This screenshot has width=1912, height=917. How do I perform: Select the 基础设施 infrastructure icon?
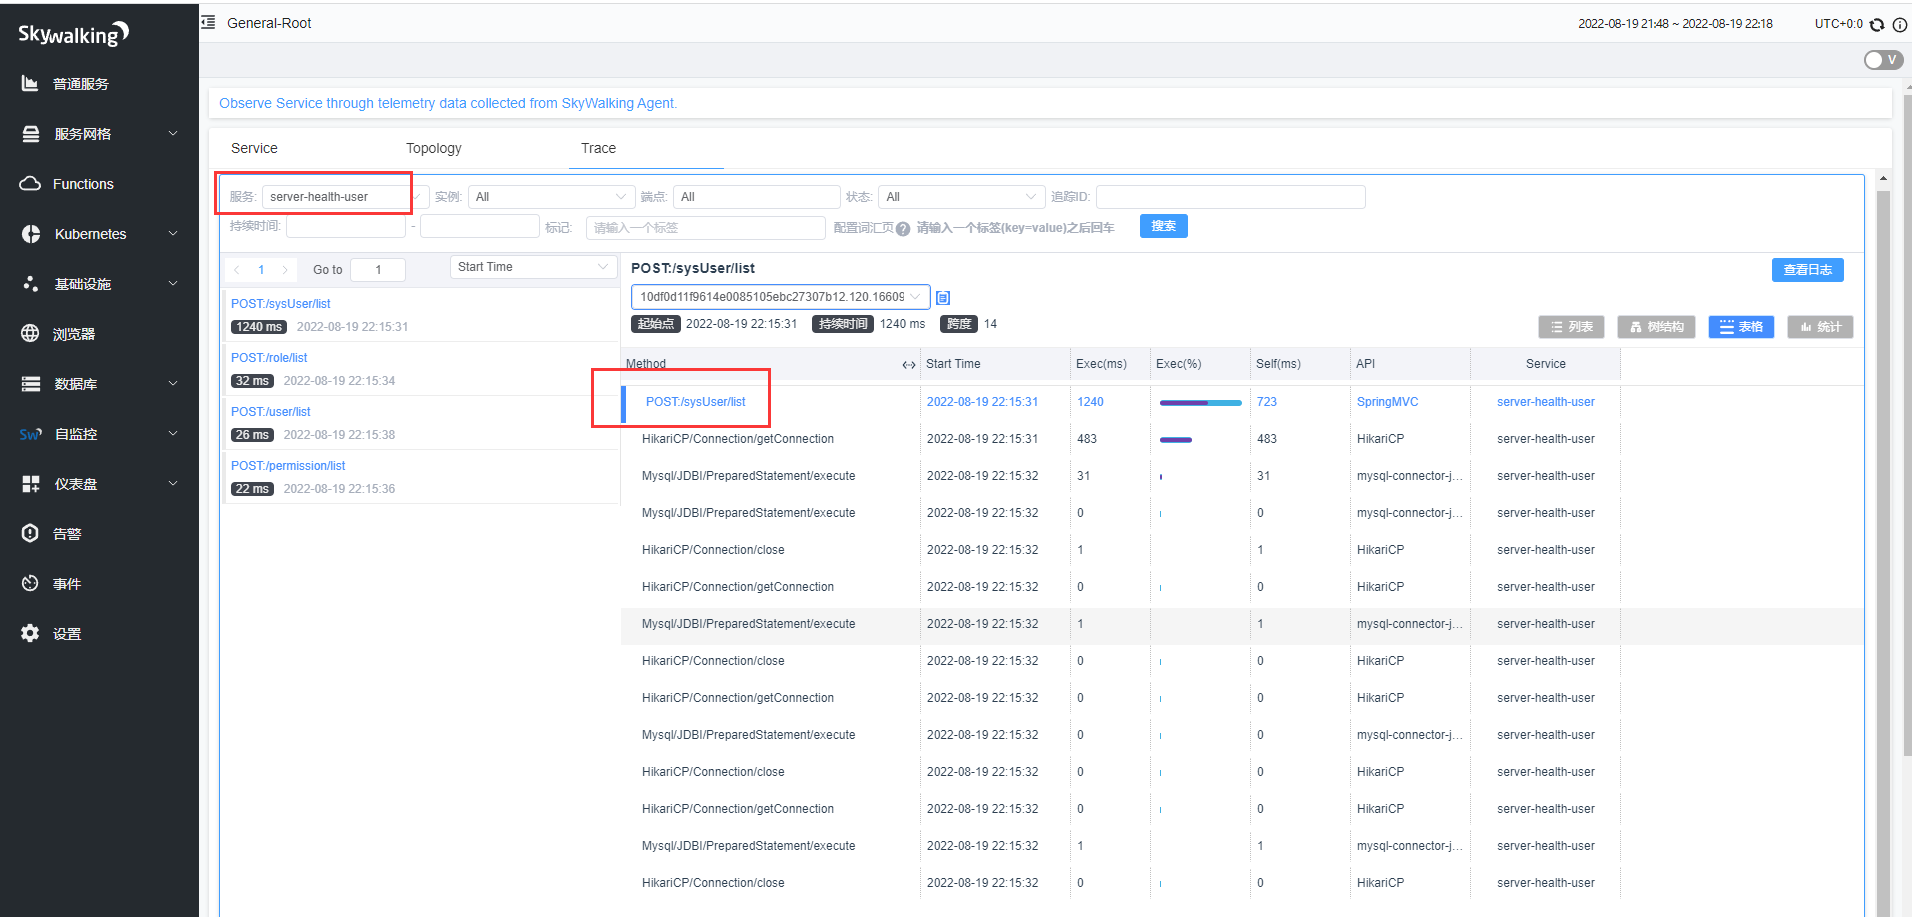31,284
